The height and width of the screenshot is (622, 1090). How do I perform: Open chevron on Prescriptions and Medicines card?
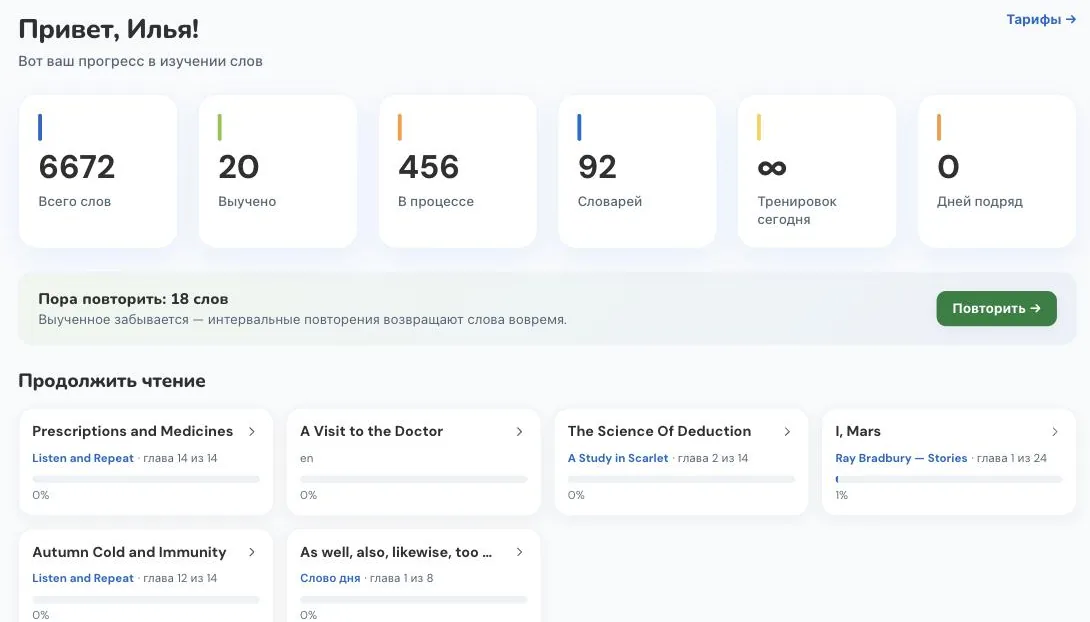coord(252,432)
